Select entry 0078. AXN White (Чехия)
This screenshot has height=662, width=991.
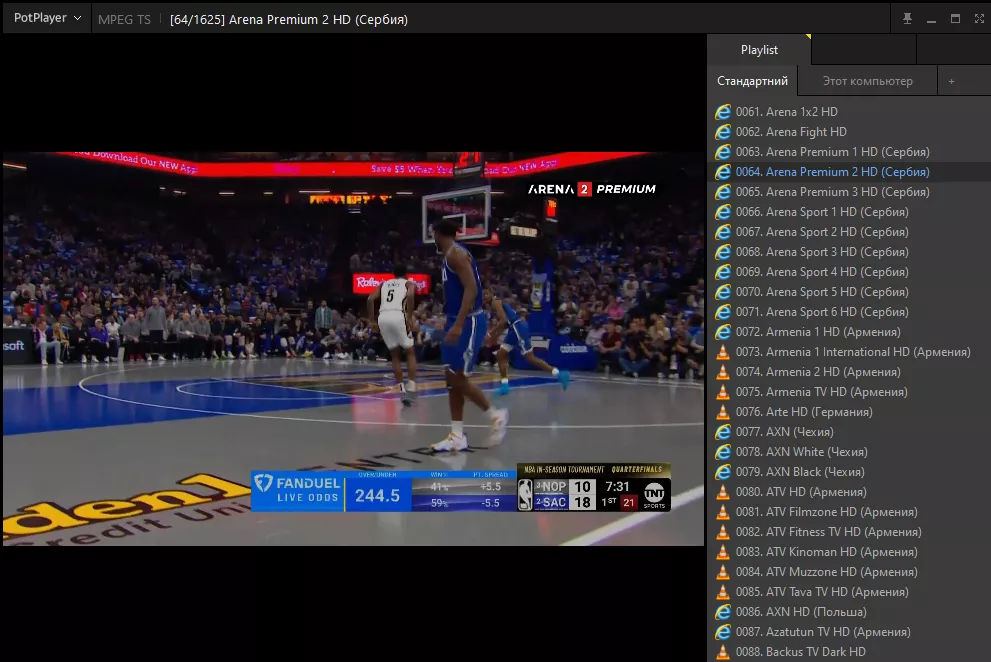coord(849,452)
